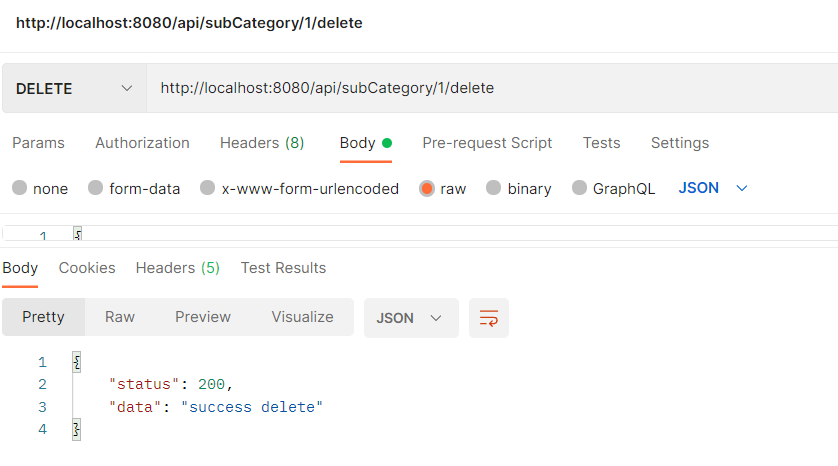Switch response view to Raw

tap(120, 317)
